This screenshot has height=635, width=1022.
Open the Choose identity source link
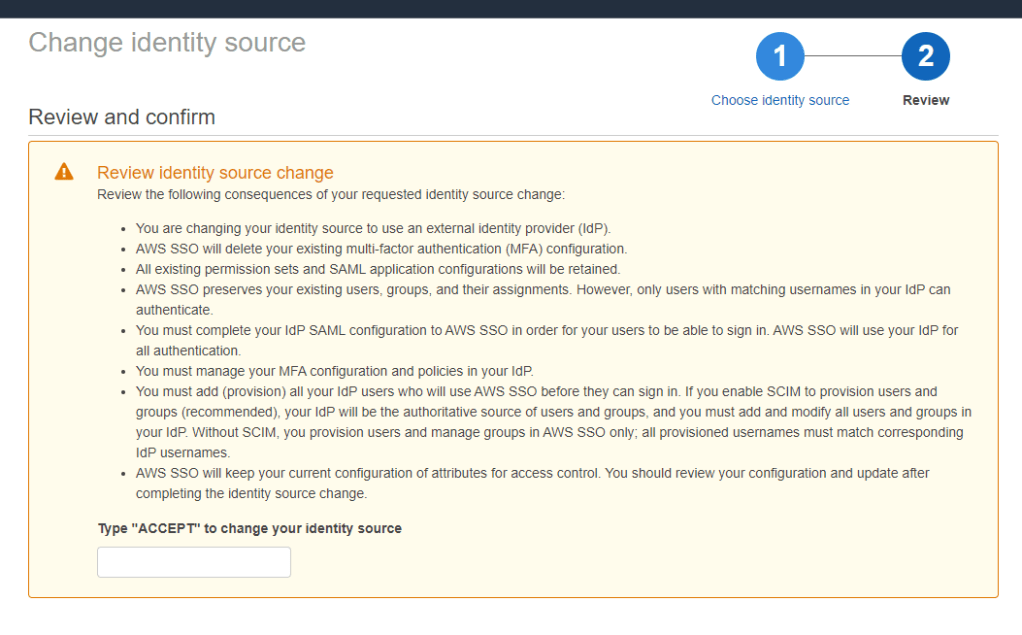[x=780, y=100]
